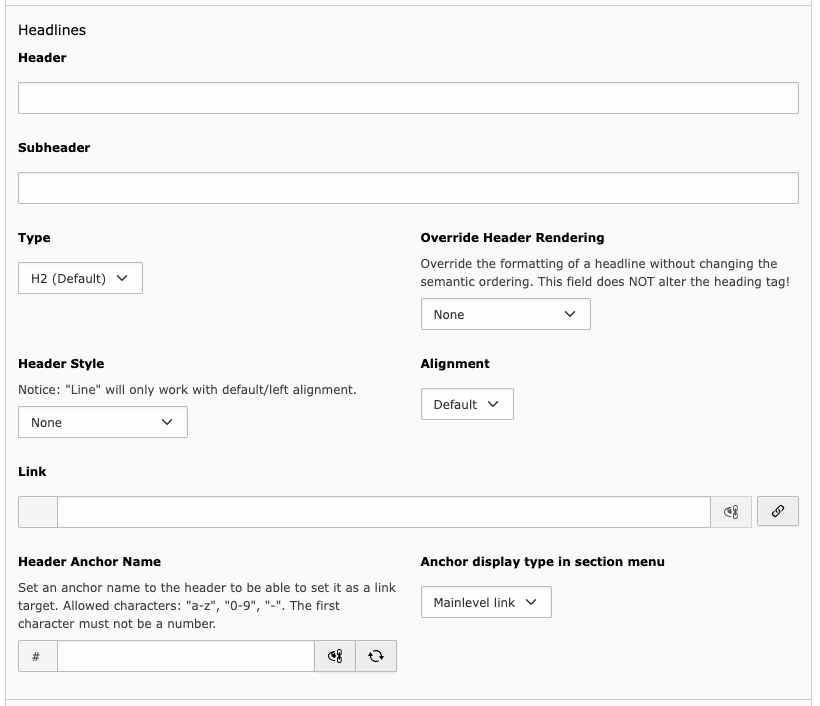The image size is (820, 706).
Task: Click the hash prefix of the anchor field
Action: click(x=38, y=656)
